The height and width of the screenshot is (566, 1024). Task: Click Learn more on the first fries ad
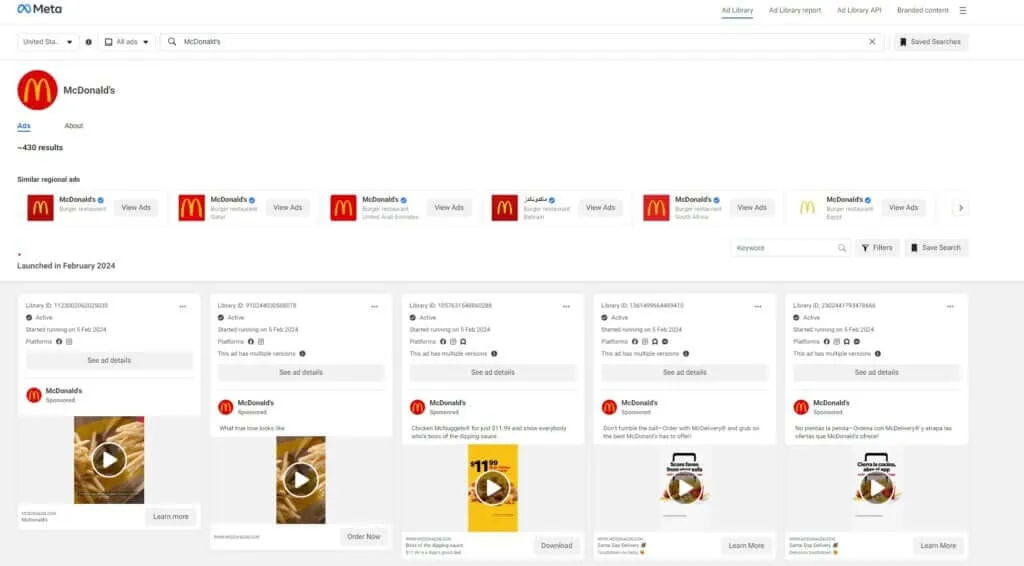point(170,516)
